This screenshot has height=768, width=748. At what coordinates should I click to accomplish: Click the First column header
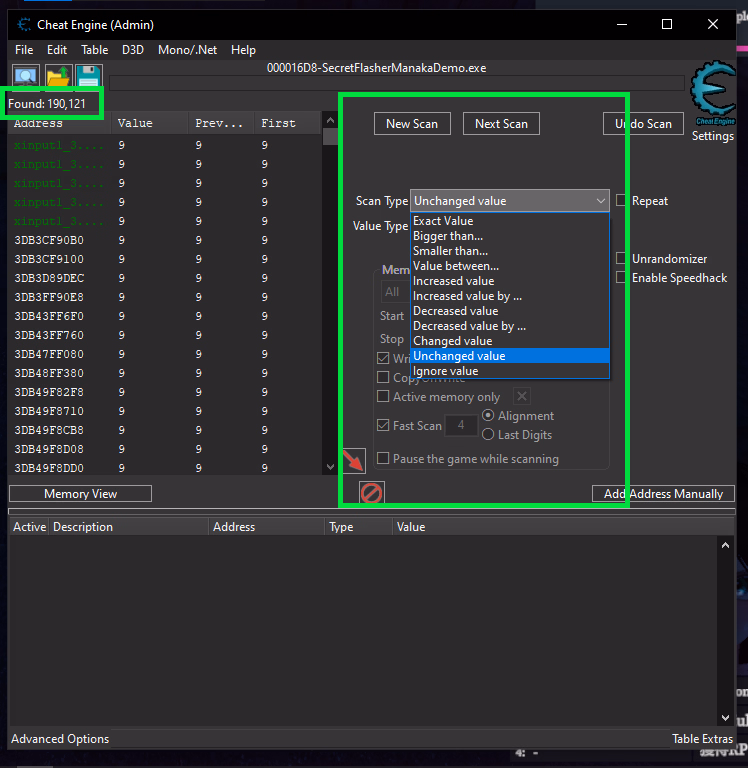pyautogui.click(x=288, y=123)
